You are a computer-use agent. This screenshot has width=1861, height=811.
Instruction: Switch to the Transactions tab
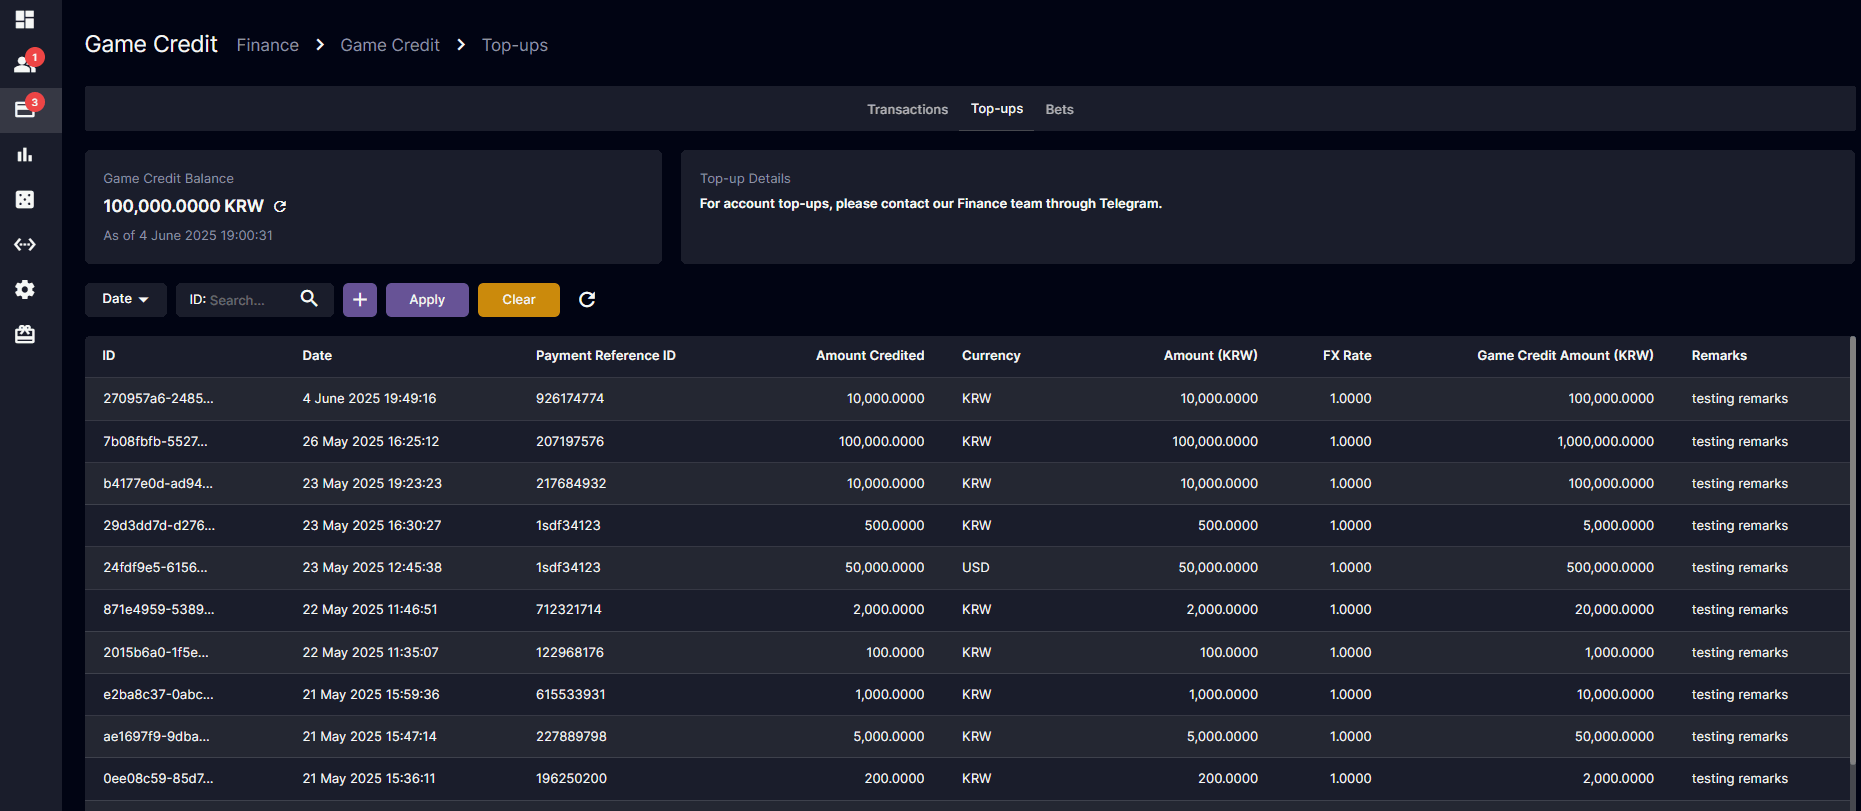point(907,109)
